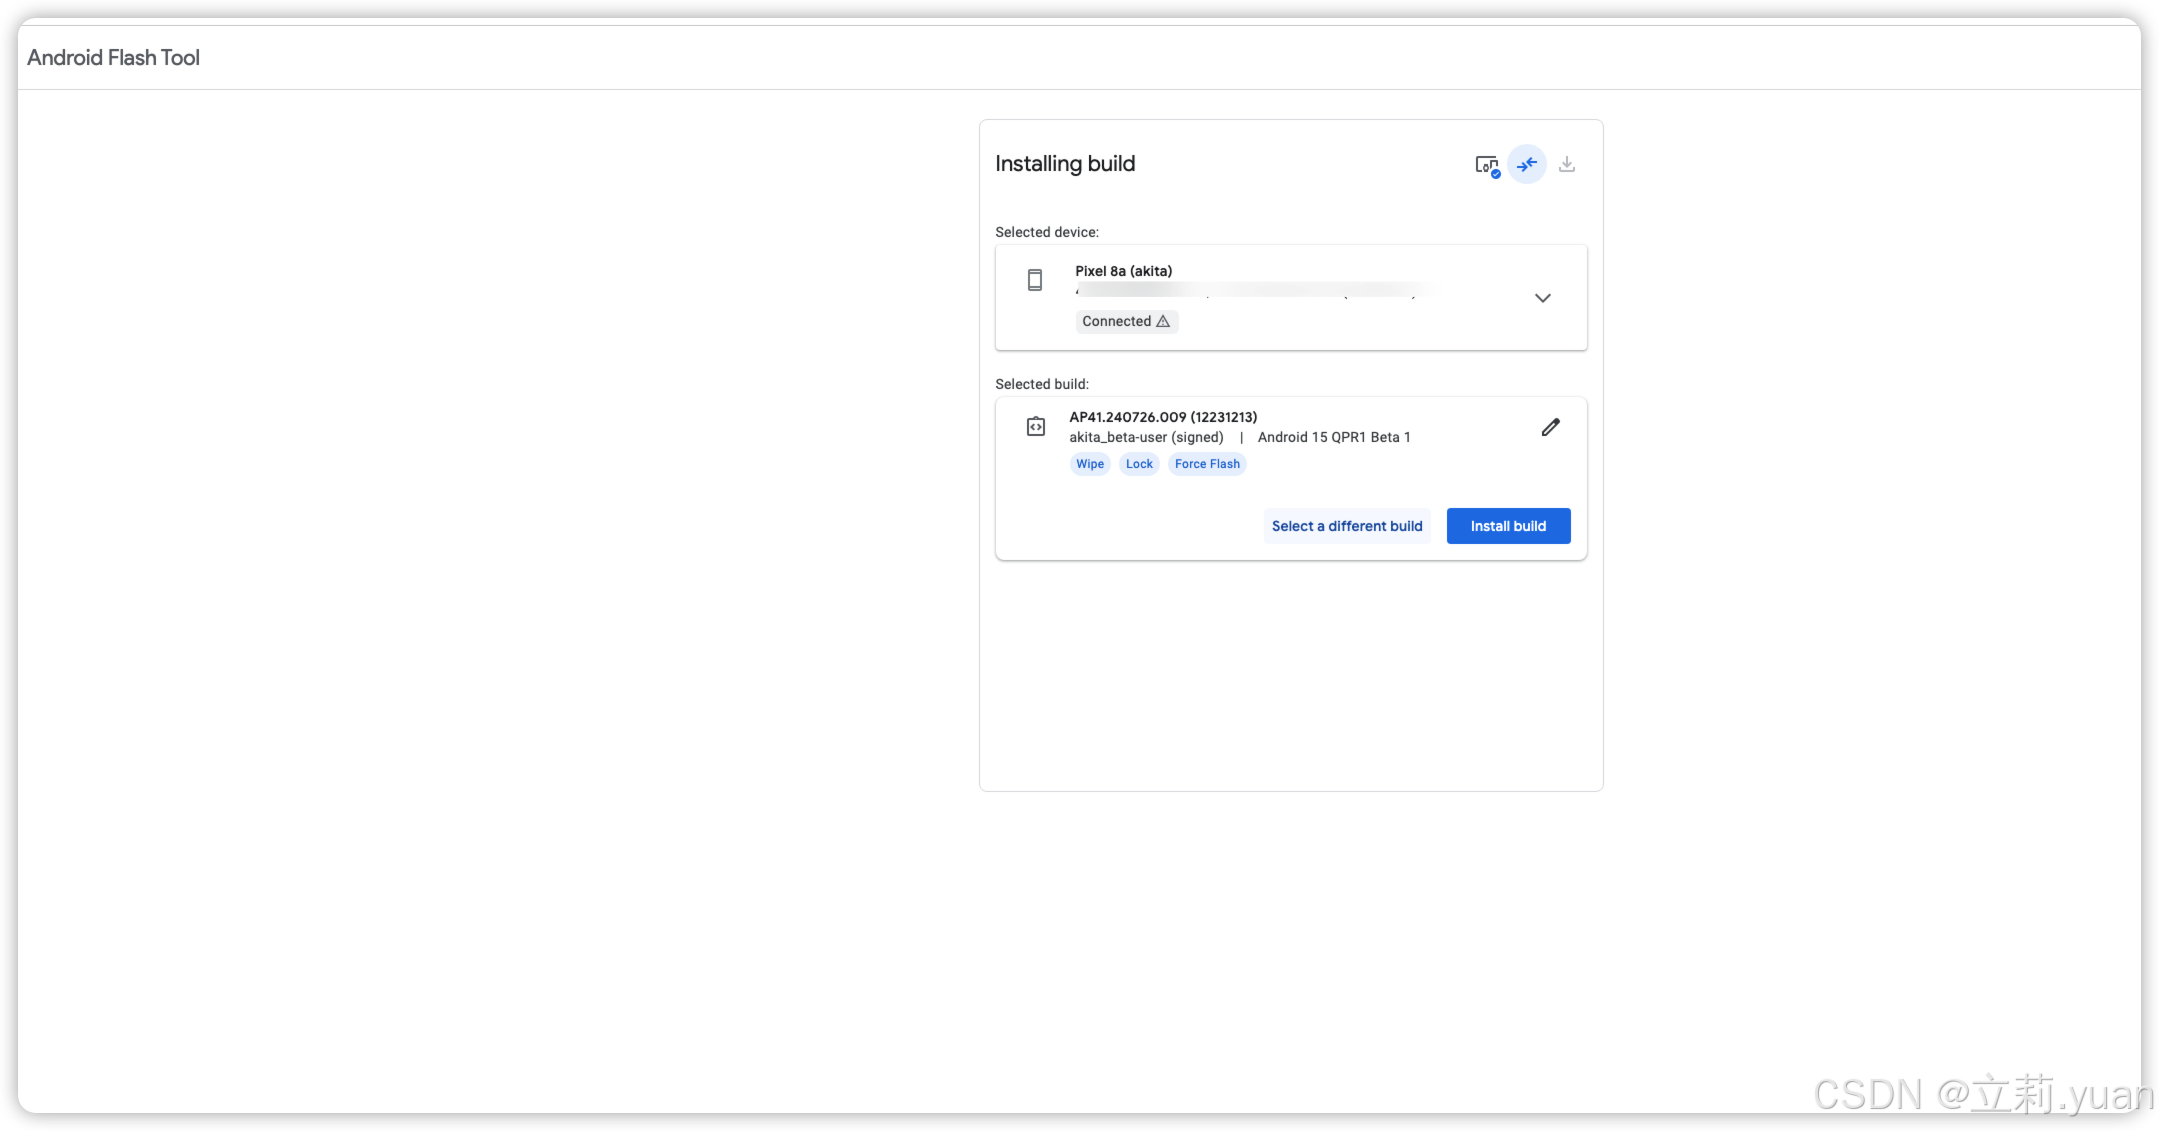Click the Selected build: label
This screenshot has height=1131, width=2159.
tap(1042, 384)
